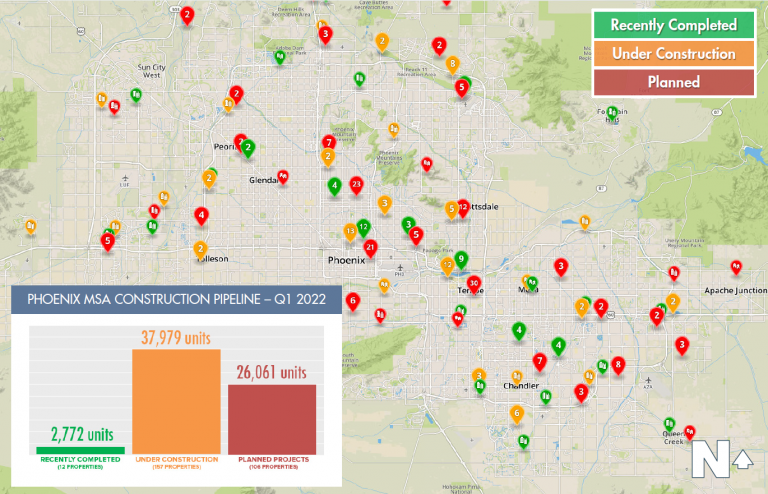
Task: Click the Phoenix MSA Construction Pipeline title
Action: [x=175, y=299]
